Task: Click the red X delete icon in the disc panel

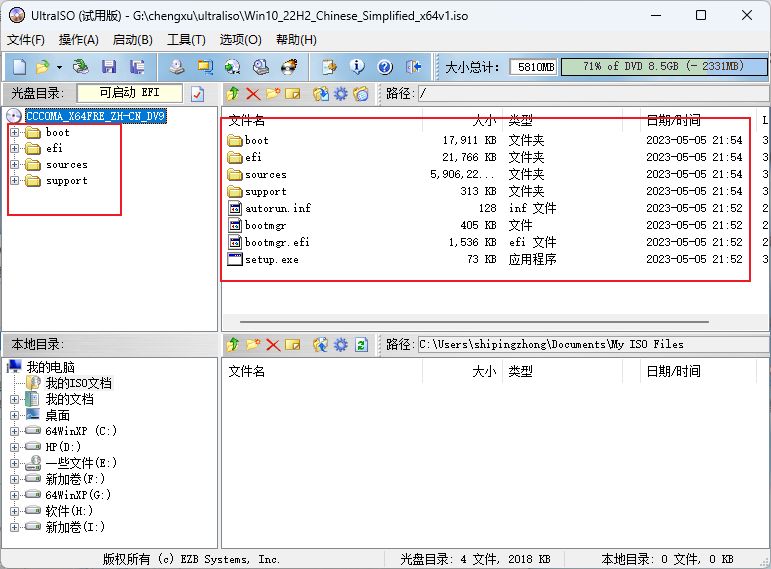Action: [252, 94]
